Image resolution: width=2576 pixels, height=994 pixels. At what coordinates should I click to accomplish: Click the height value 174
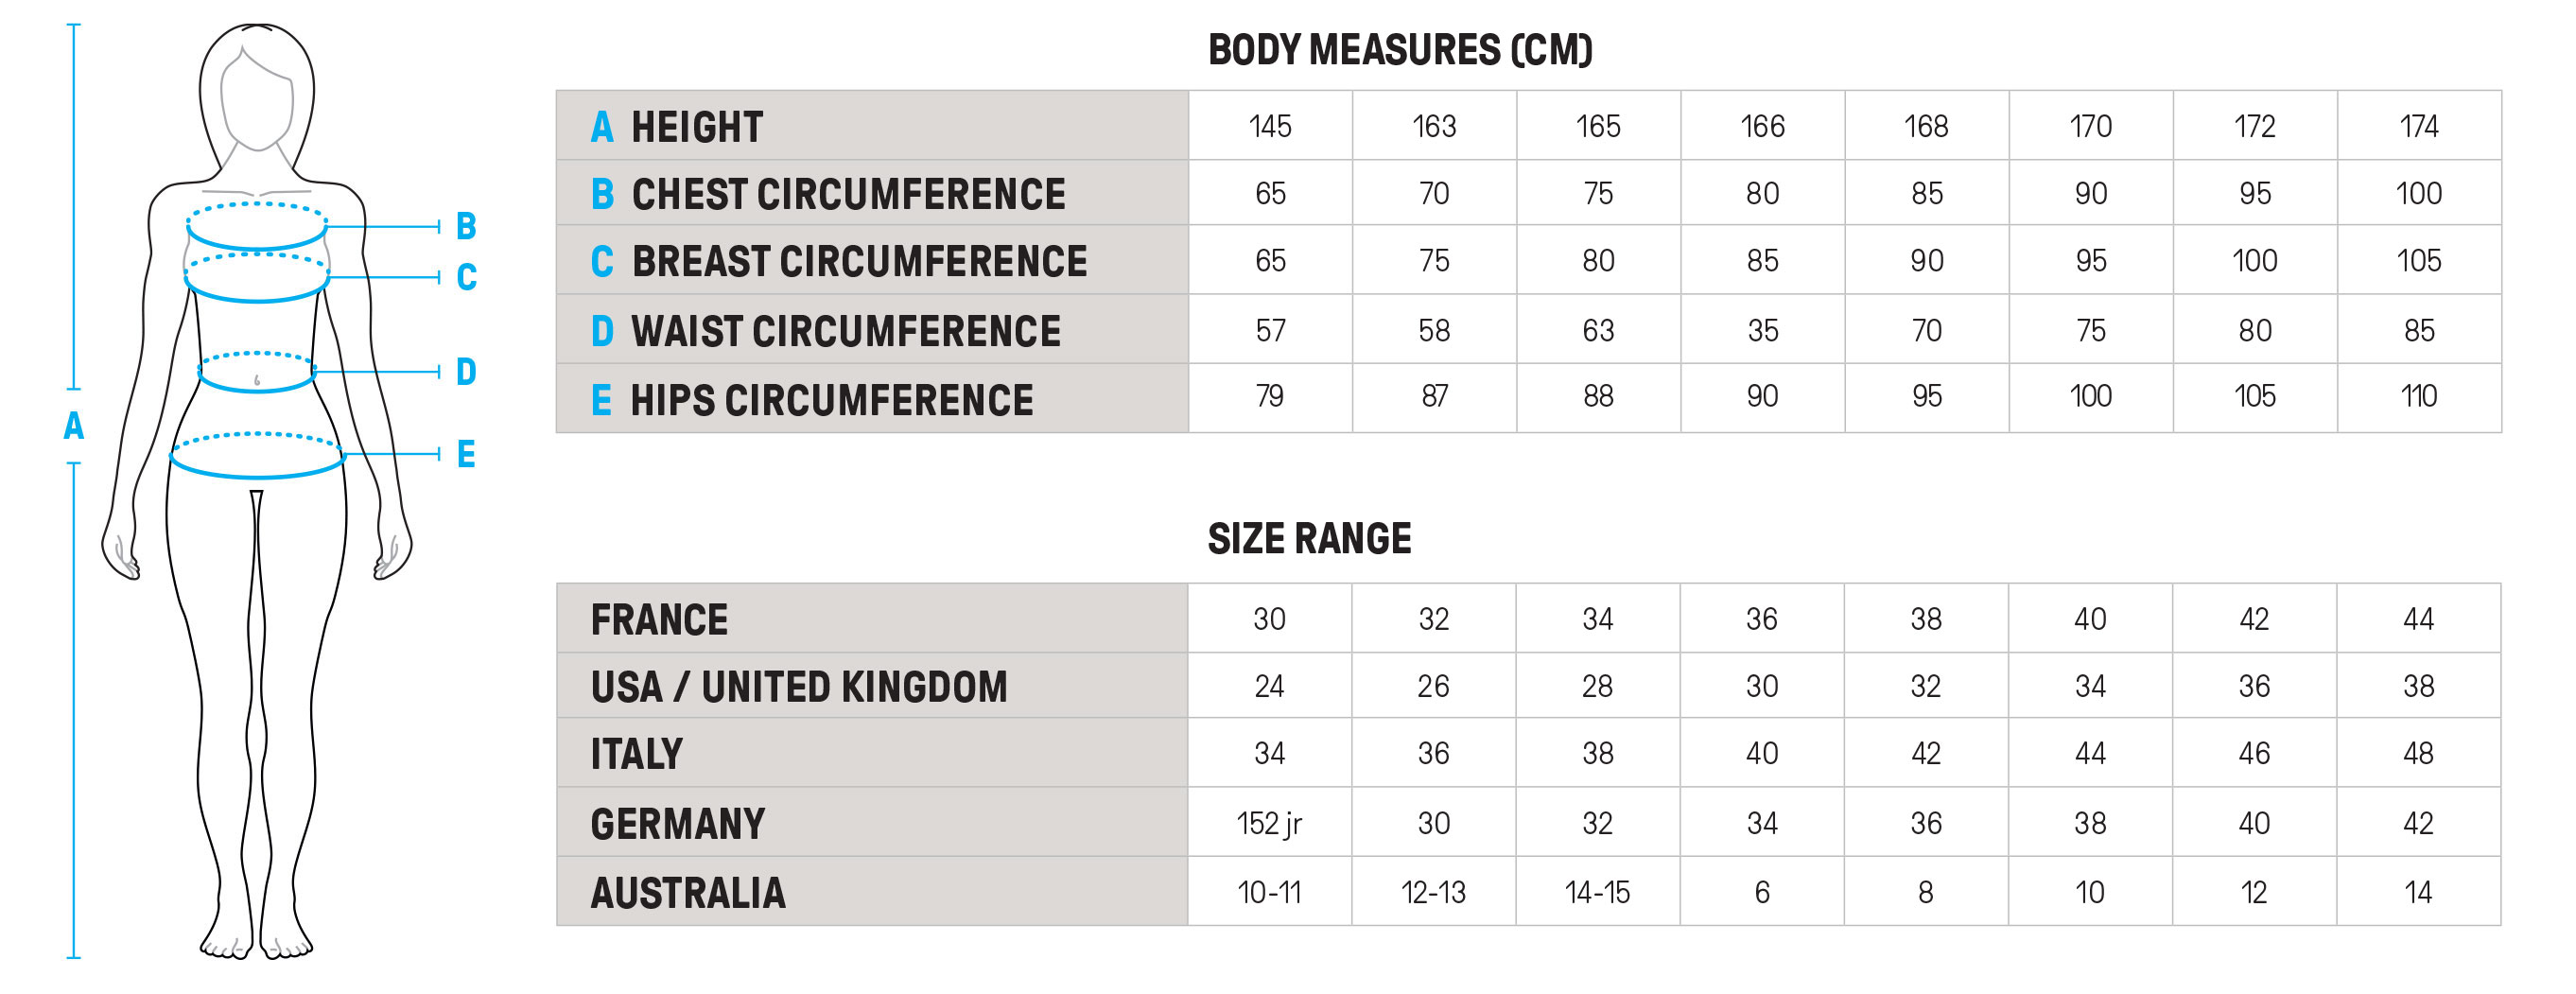tap(2418, 127)
